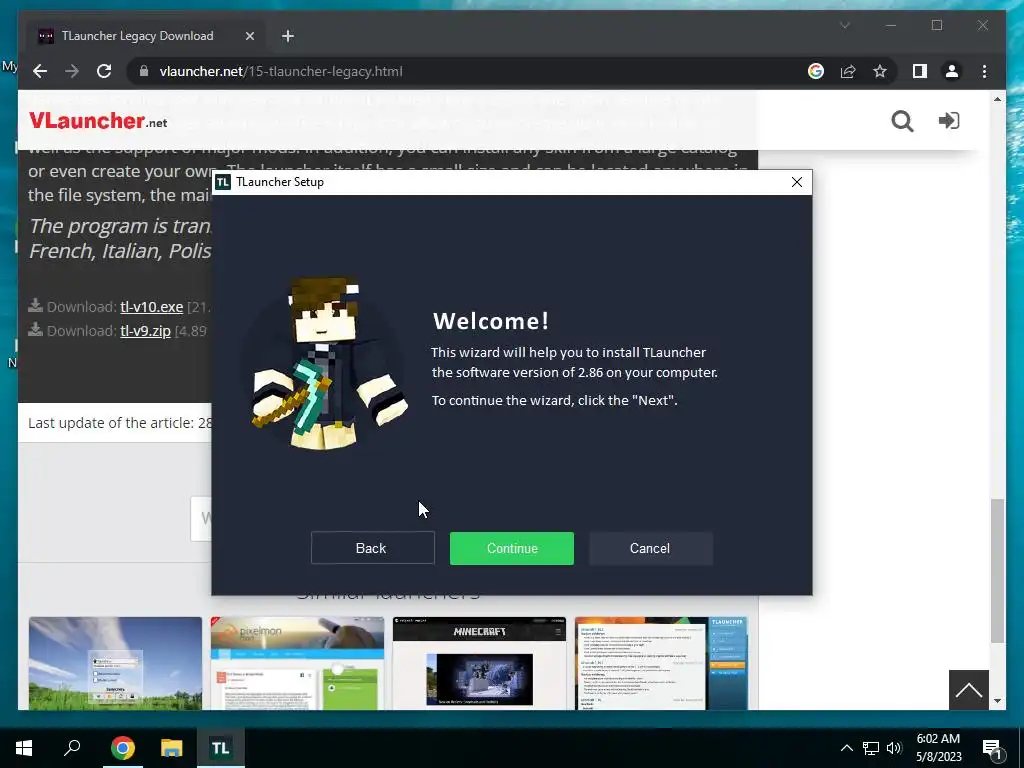Open the TLauncher changelog thumbnail

click(662, 663)
